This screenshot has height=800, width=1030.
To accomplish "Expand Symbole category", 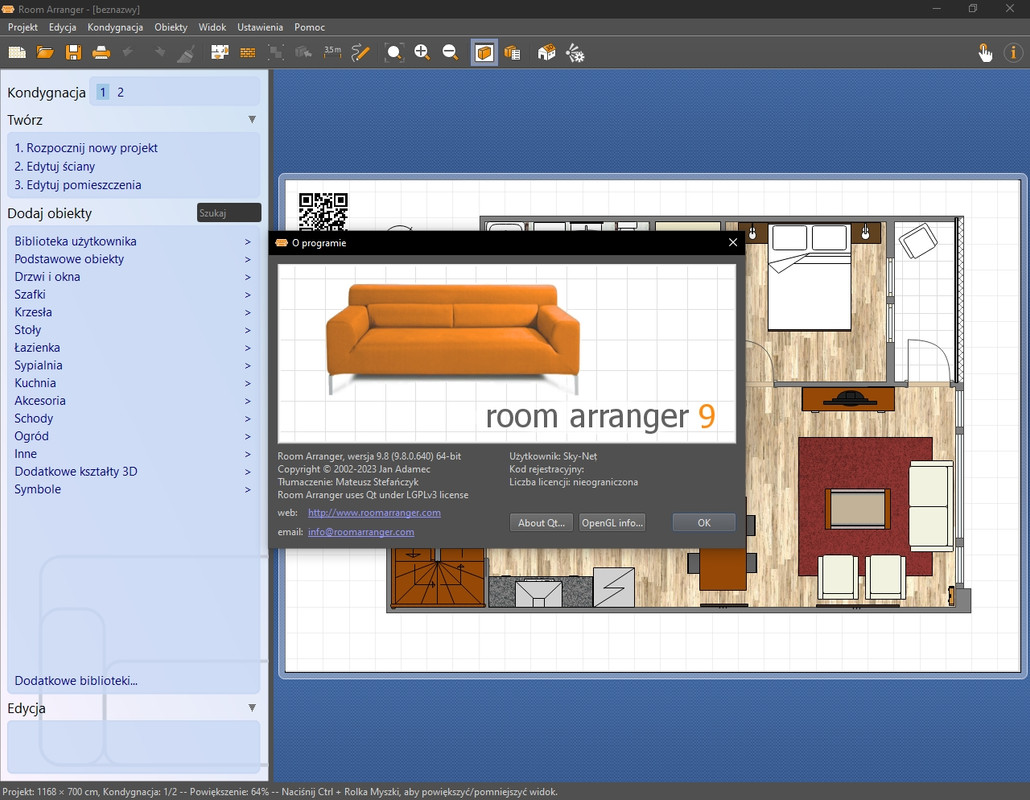I will point(133,490).
